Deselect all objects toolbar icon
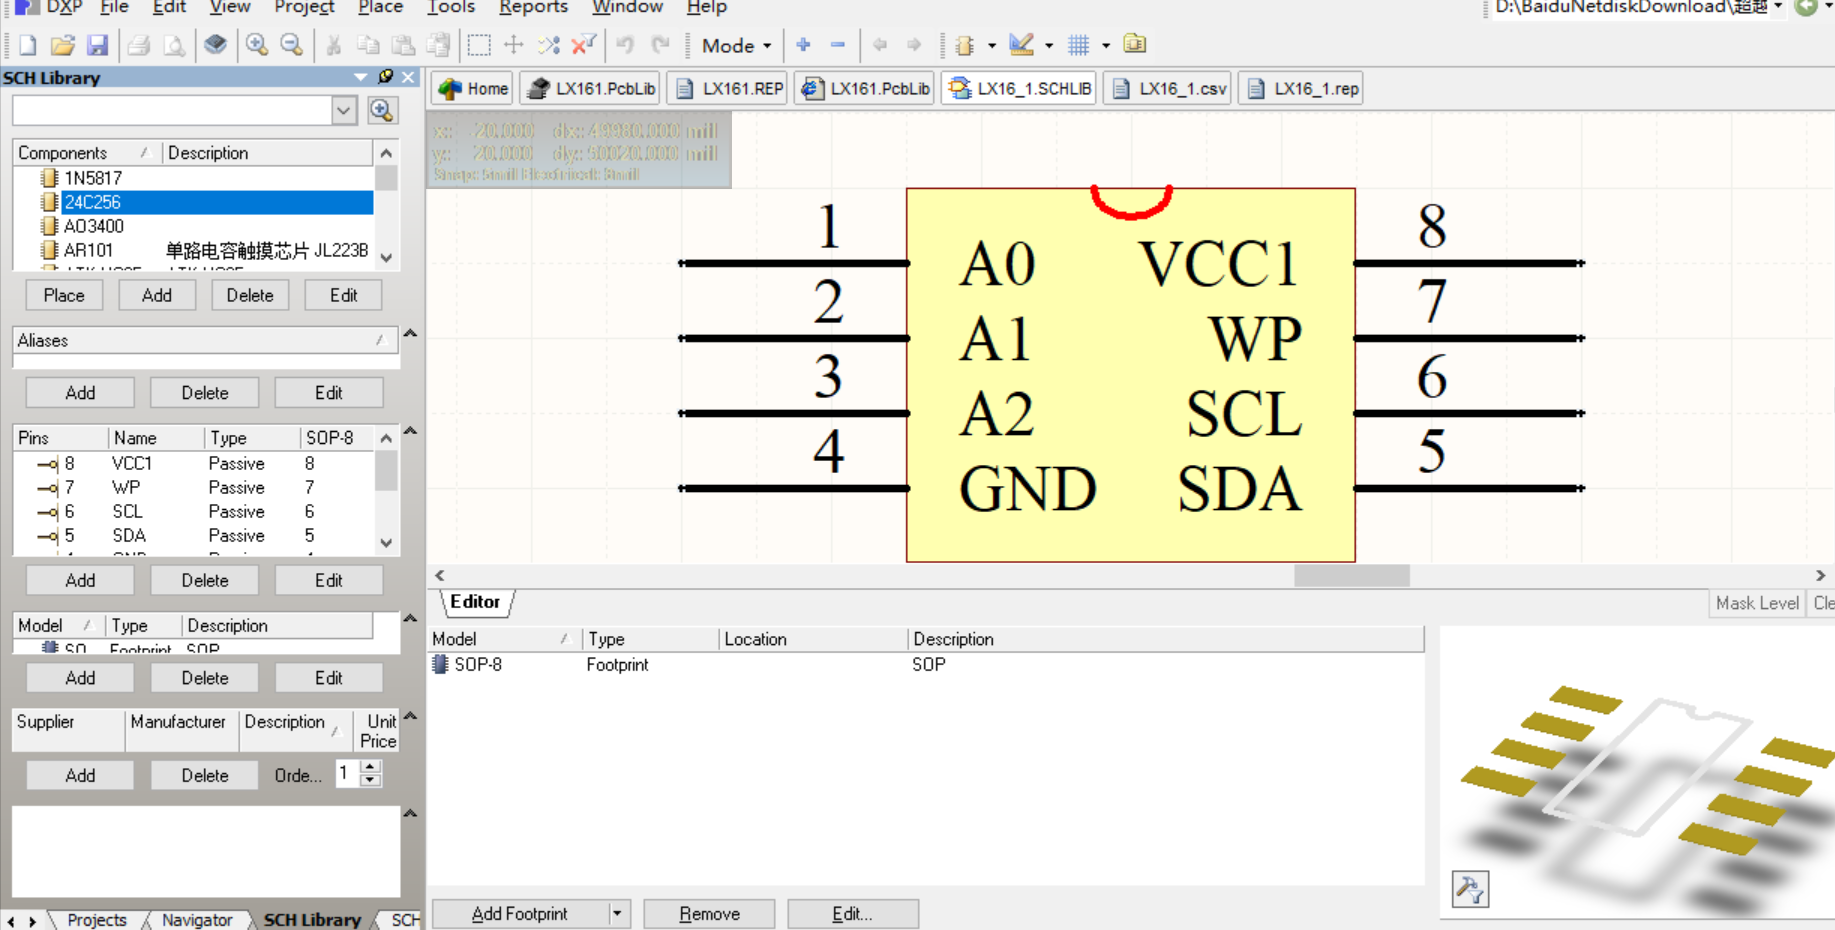 pyautogui.click(x=548, y=45)
